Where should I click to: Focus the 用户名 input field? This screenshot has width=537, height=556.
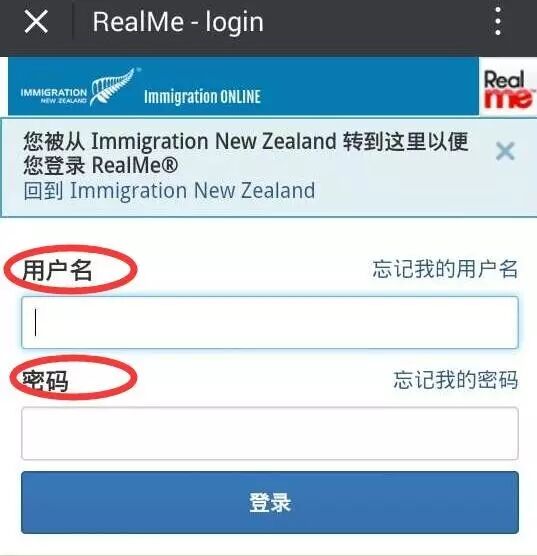tap(270, 323)
